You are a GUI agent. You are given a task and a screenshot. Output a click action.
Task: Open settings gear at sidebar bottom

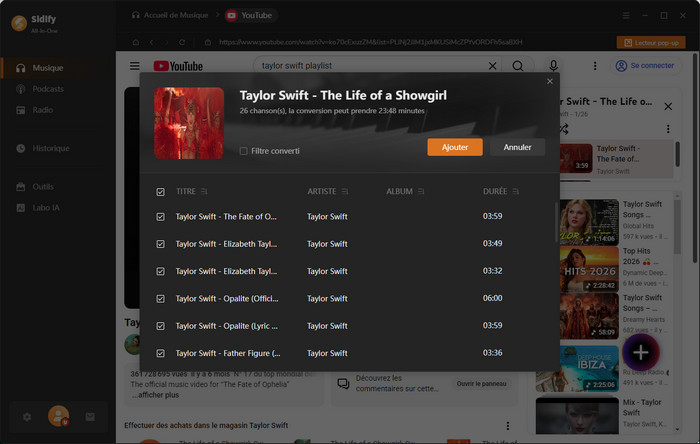[27, 417]
